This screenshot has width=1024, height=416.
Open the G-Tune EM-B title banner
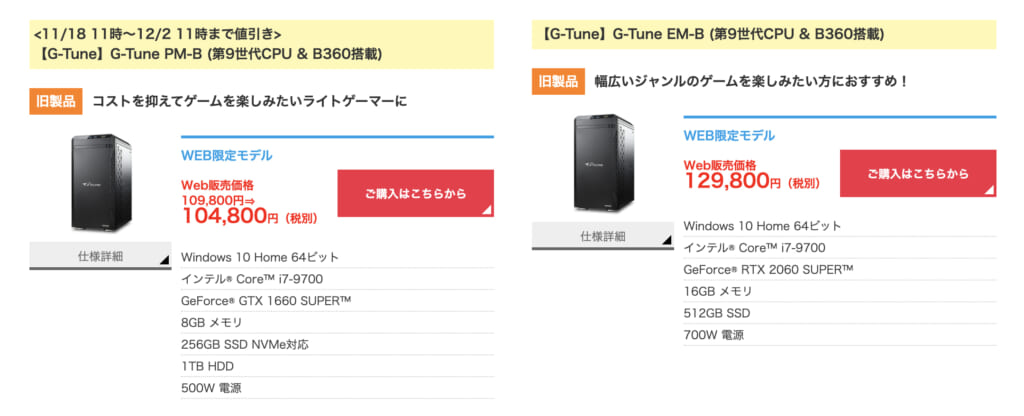[x=764, y=35]
